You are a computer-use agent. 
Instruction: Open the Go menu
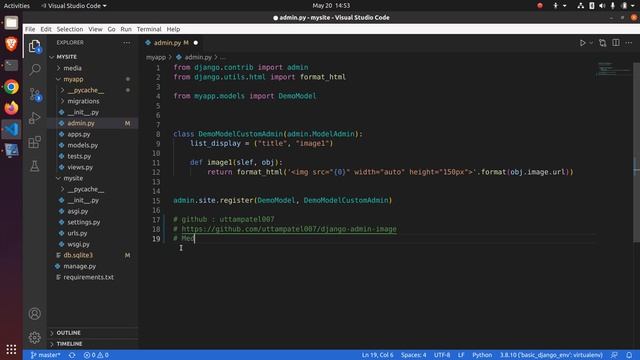click(111, 29)
